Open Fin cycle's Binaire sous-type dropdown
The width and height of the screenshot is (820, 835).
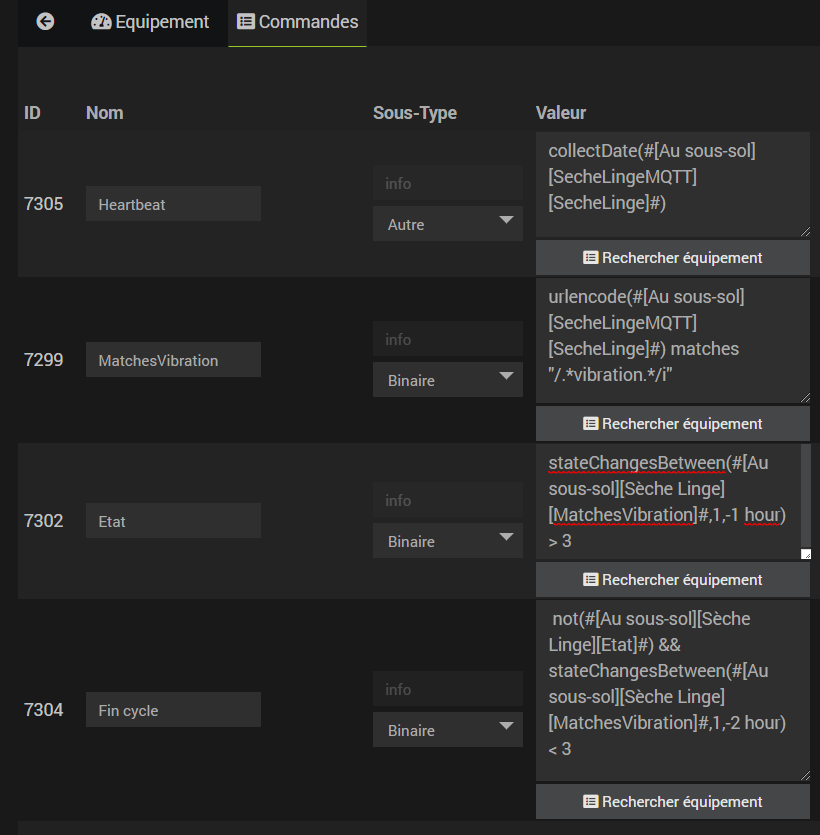pyautogui.click(x=447, y=730)
